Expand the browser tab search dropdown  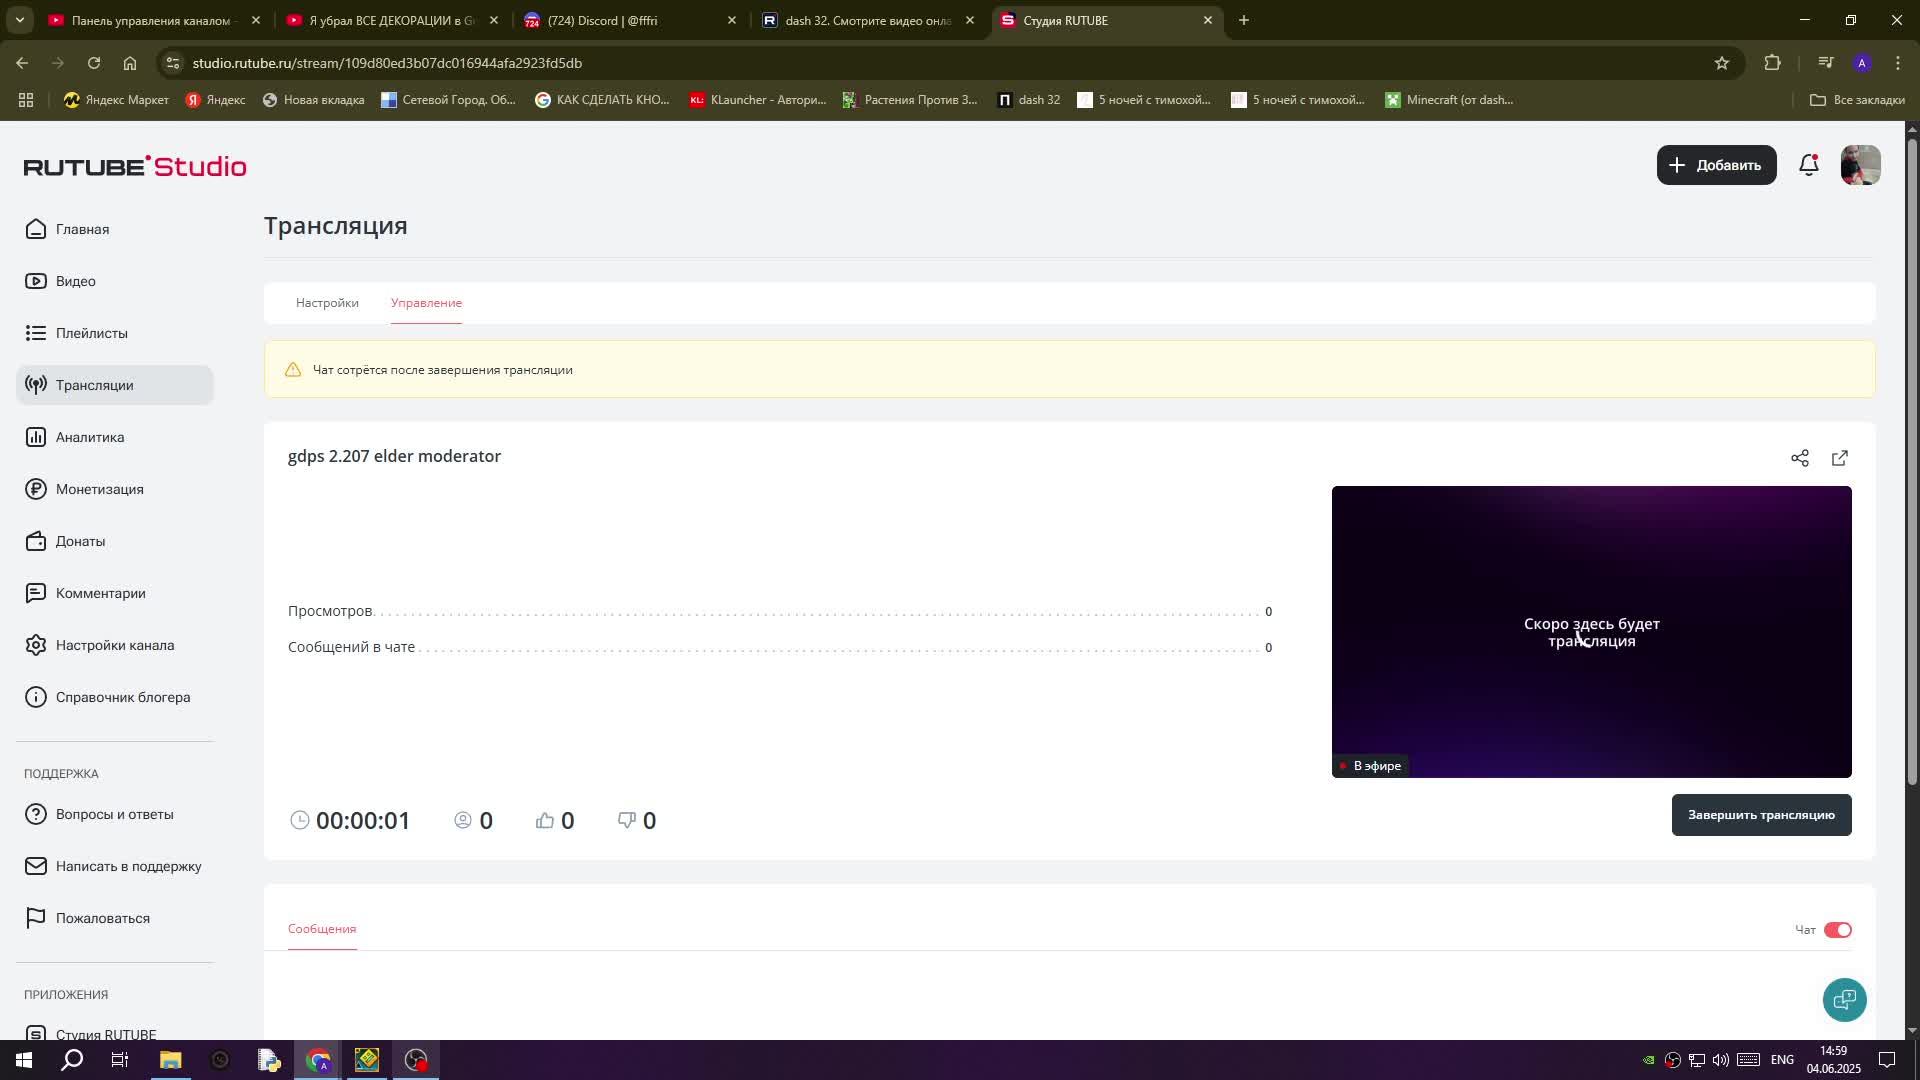19,20
